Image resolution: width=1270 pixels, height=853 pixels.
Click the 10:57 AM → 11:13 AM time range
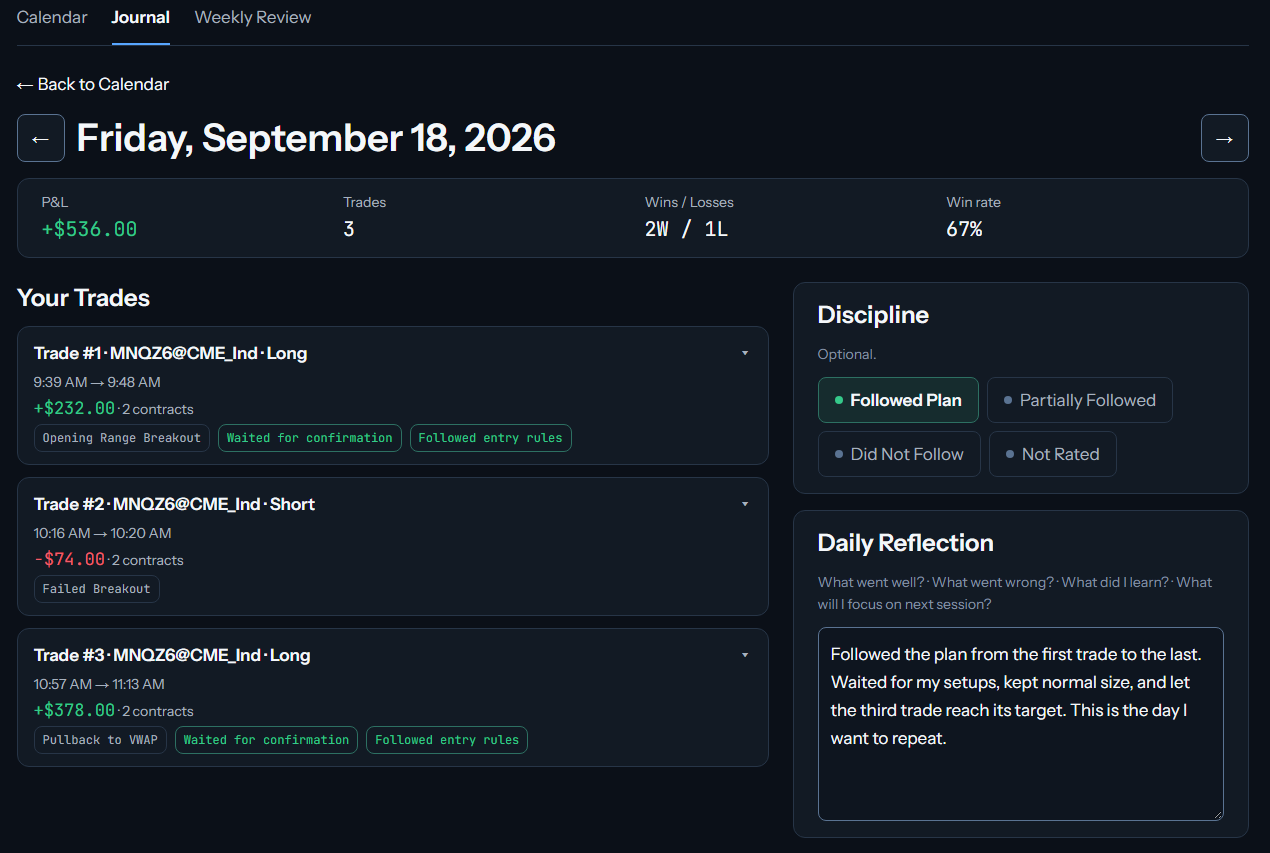click(99, 684)
